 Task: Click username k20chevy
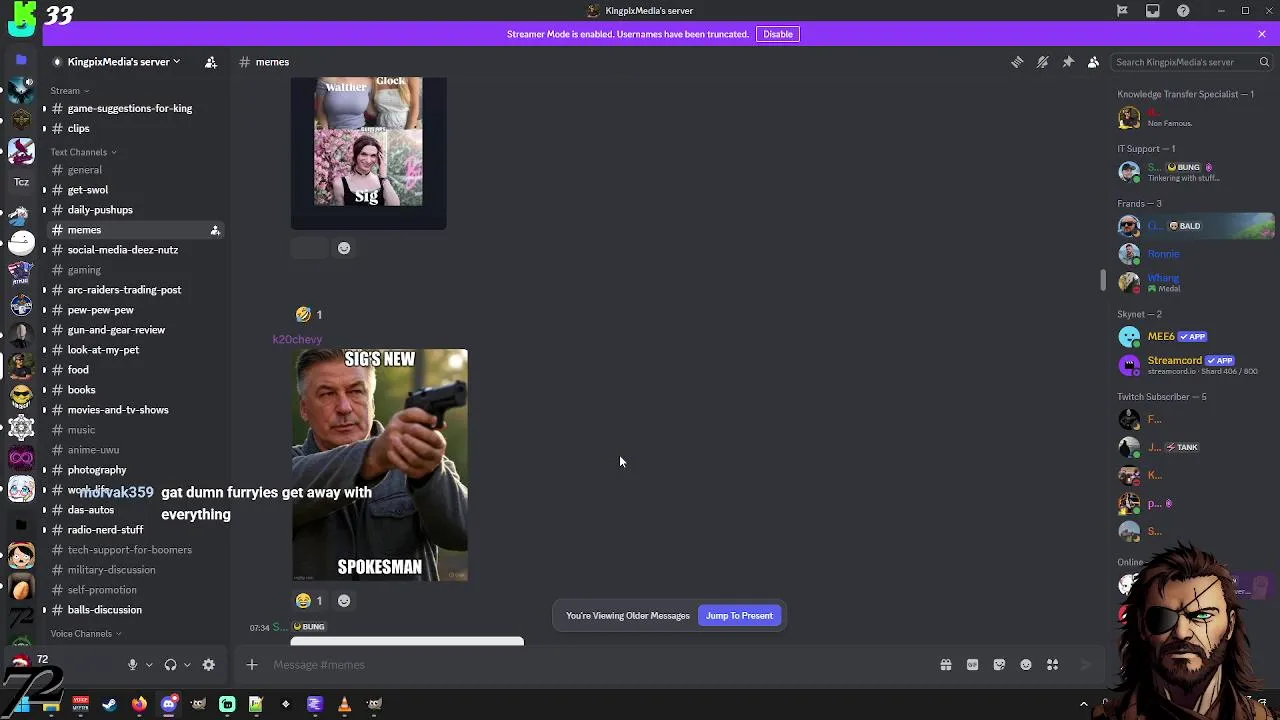(x=297, y=339)
